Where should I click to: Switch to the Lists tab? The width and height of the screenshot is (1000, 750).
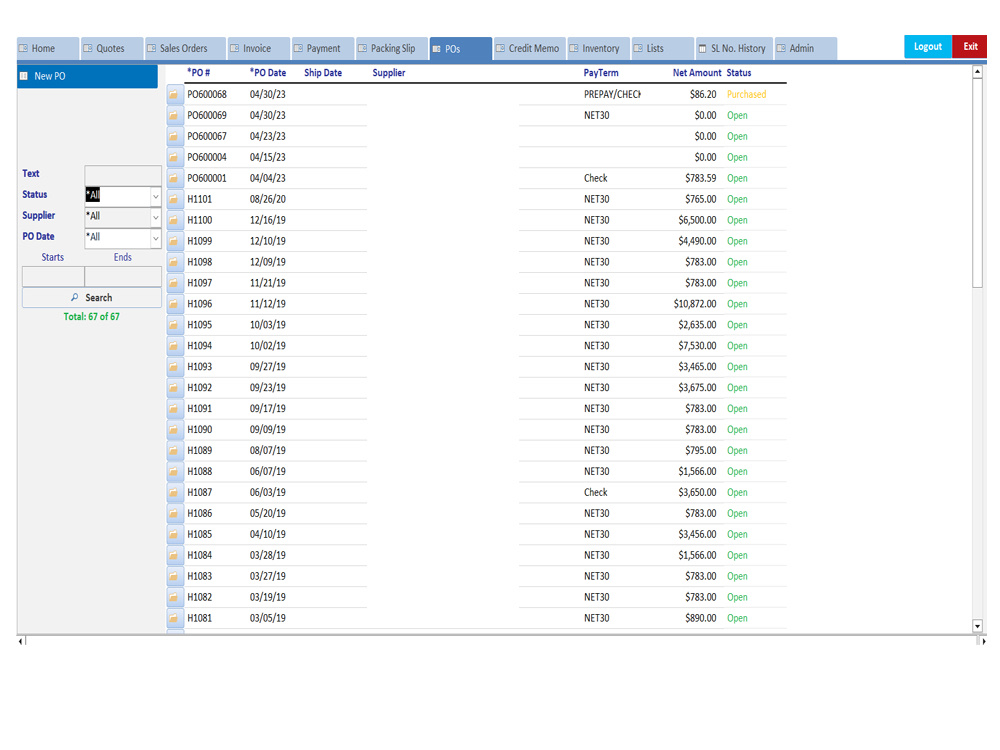coord(663,48)
